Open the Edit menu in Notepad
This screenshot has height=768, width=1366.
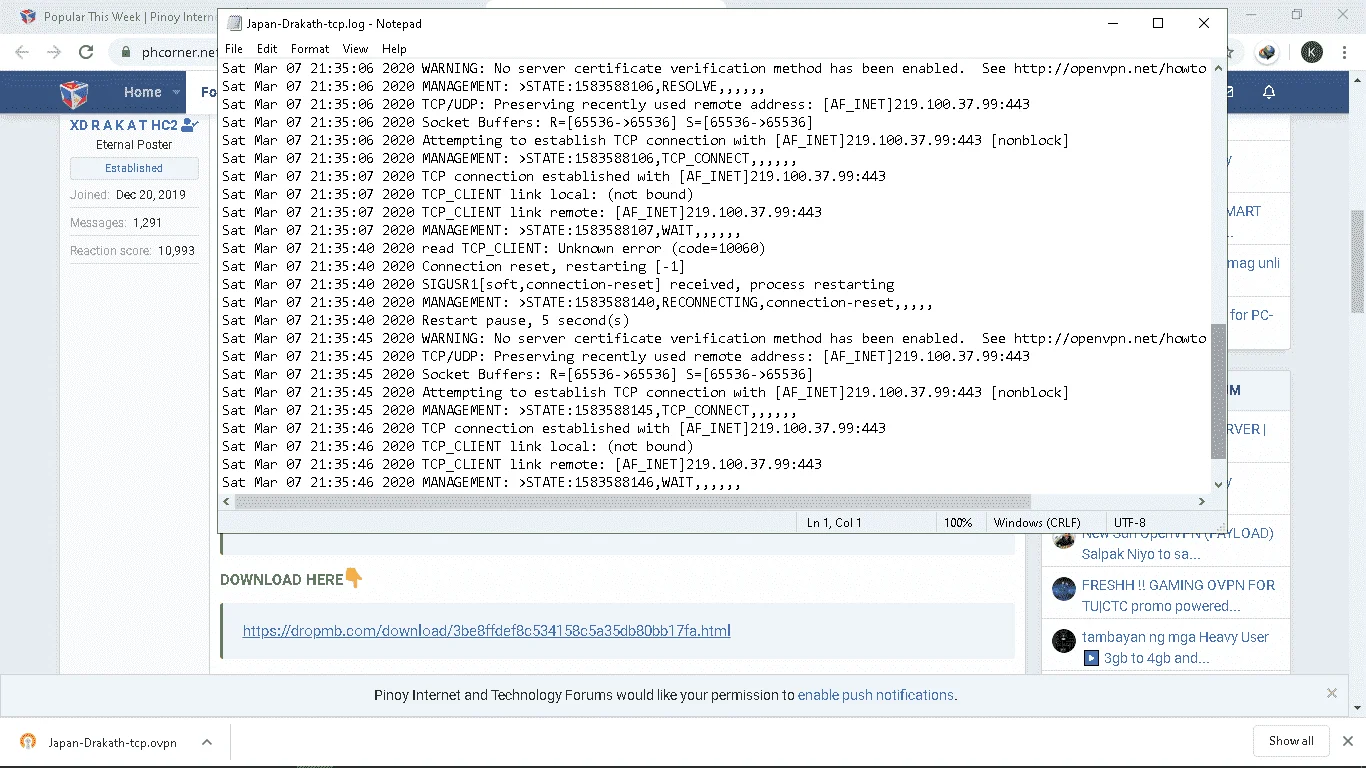click(x=267, y=48)
